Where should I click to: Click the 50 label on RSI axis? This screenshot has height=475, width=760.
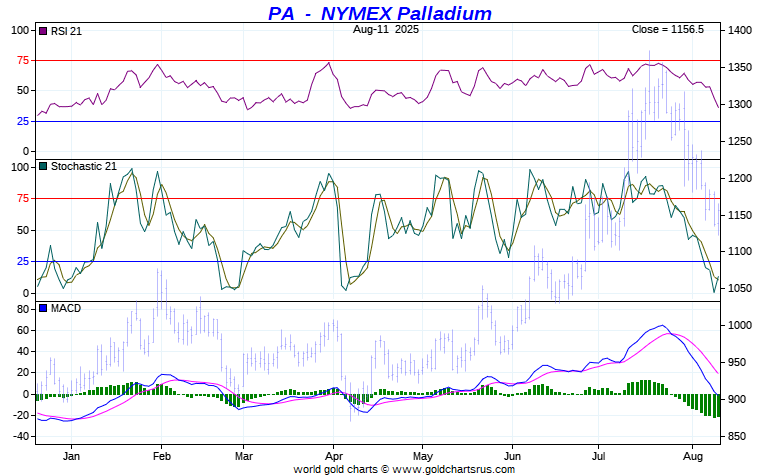pos(23,91)
